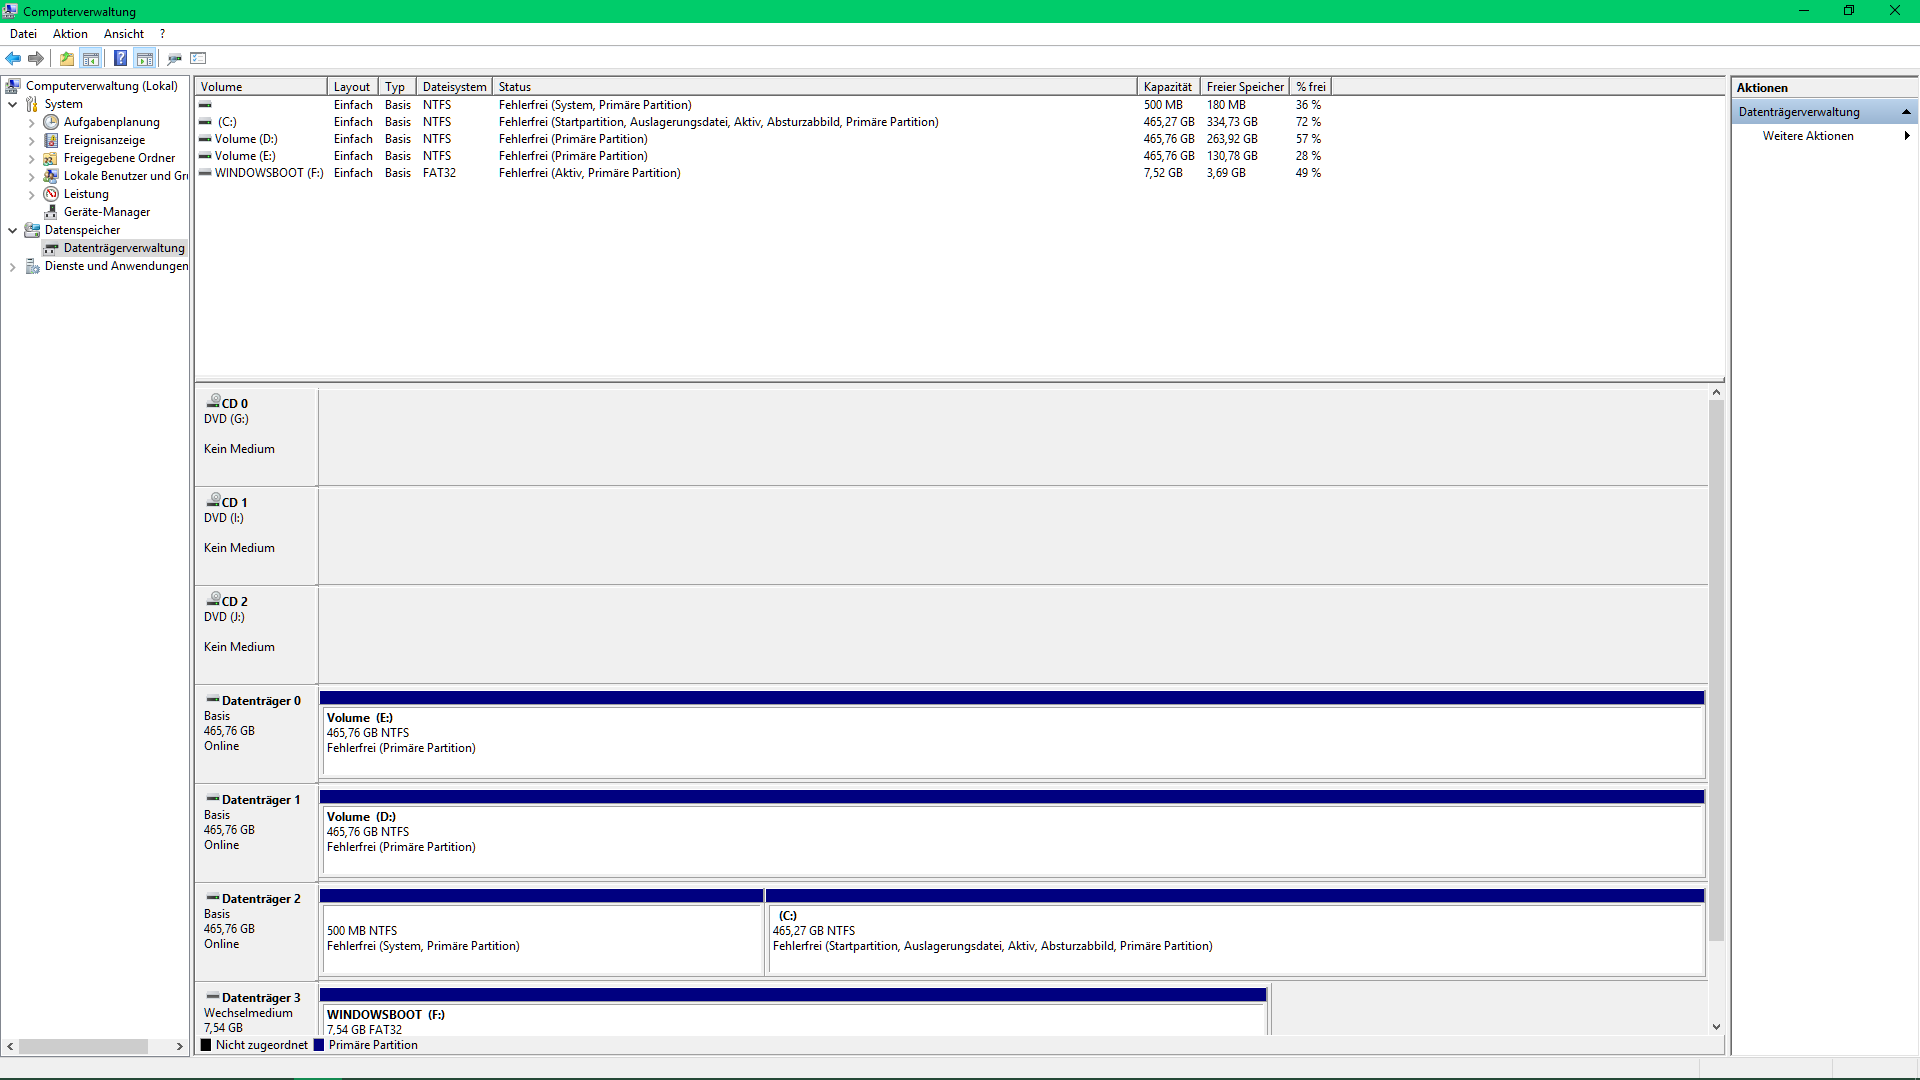Viewport: 1920px width, 1080px height.
Task: Open Geräte-Manager in the tree
Action: pos(106,212)
